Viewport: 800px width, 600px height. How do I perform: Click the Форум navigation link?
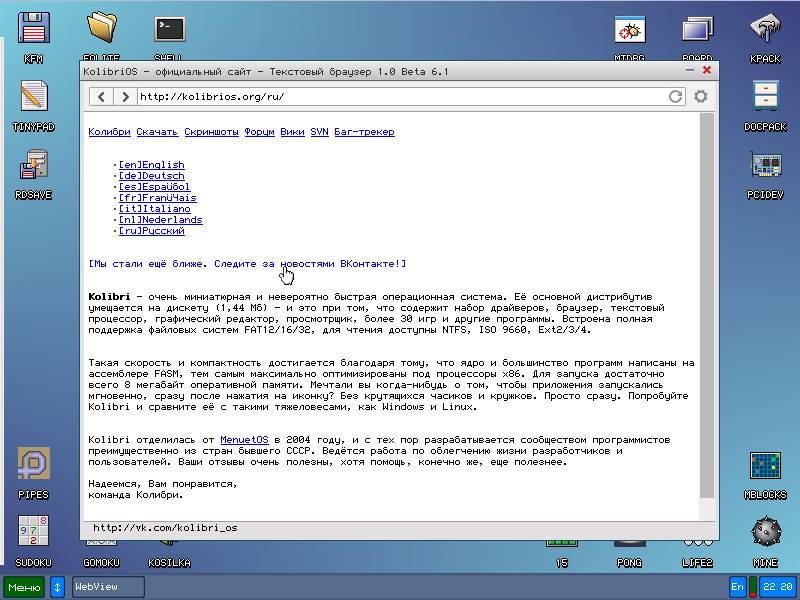pyautogui.click(x=259, y=132)
